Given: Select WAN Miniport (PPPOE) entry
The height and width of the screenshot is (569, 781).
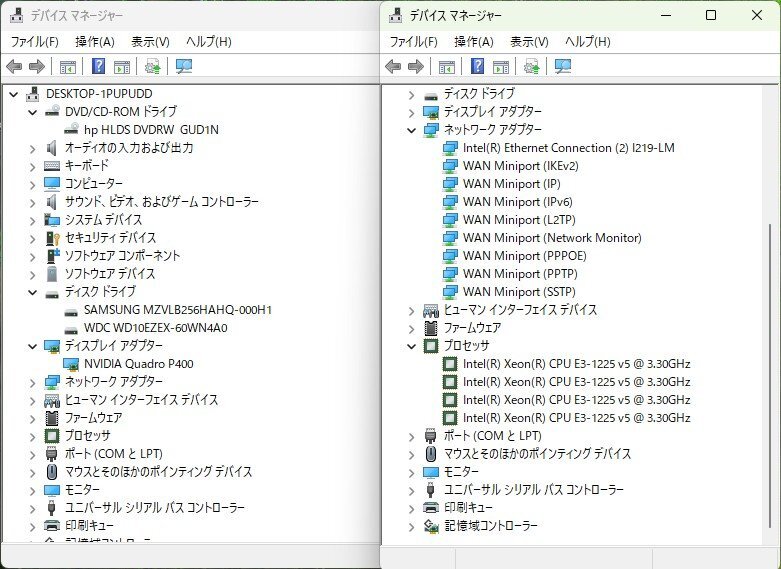Looking at the screenshot, I should [x=524, y=256].
